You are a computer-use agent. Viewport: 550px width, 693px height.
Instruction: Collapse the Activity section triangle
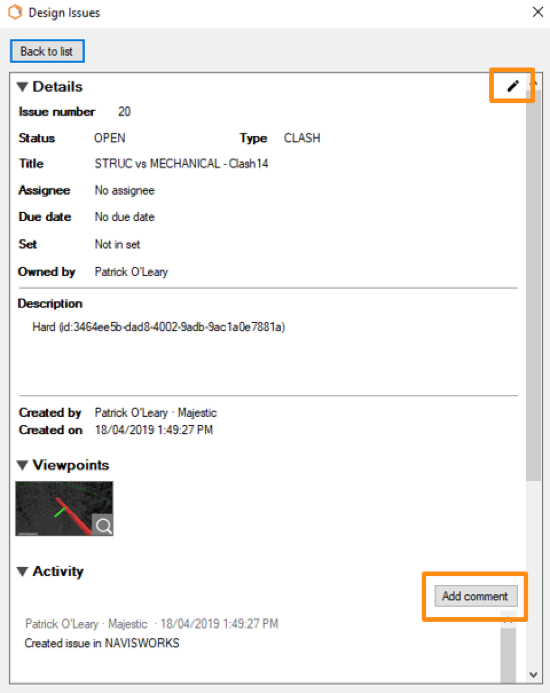pyautogui.click(x=23, y=571)
